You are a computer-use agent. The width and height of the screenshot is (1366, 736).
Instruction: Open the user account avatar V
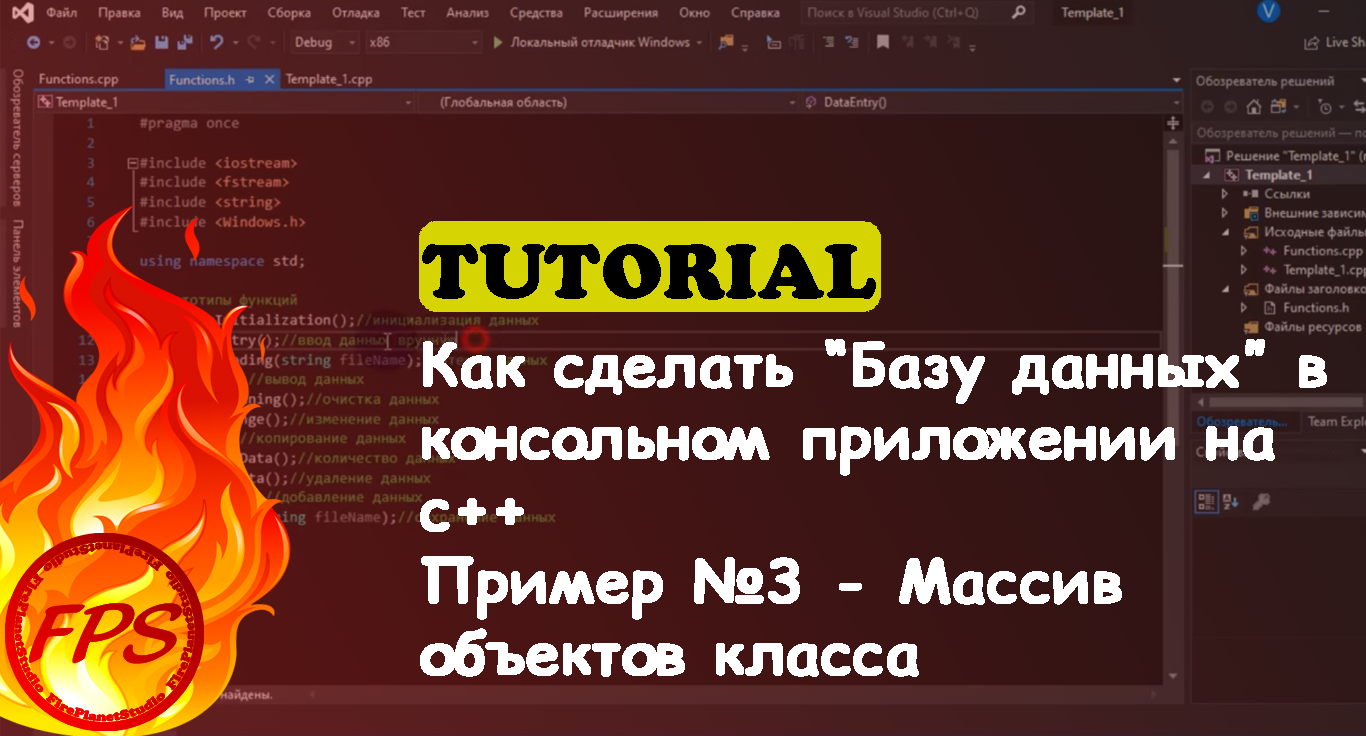point(1270,13)
